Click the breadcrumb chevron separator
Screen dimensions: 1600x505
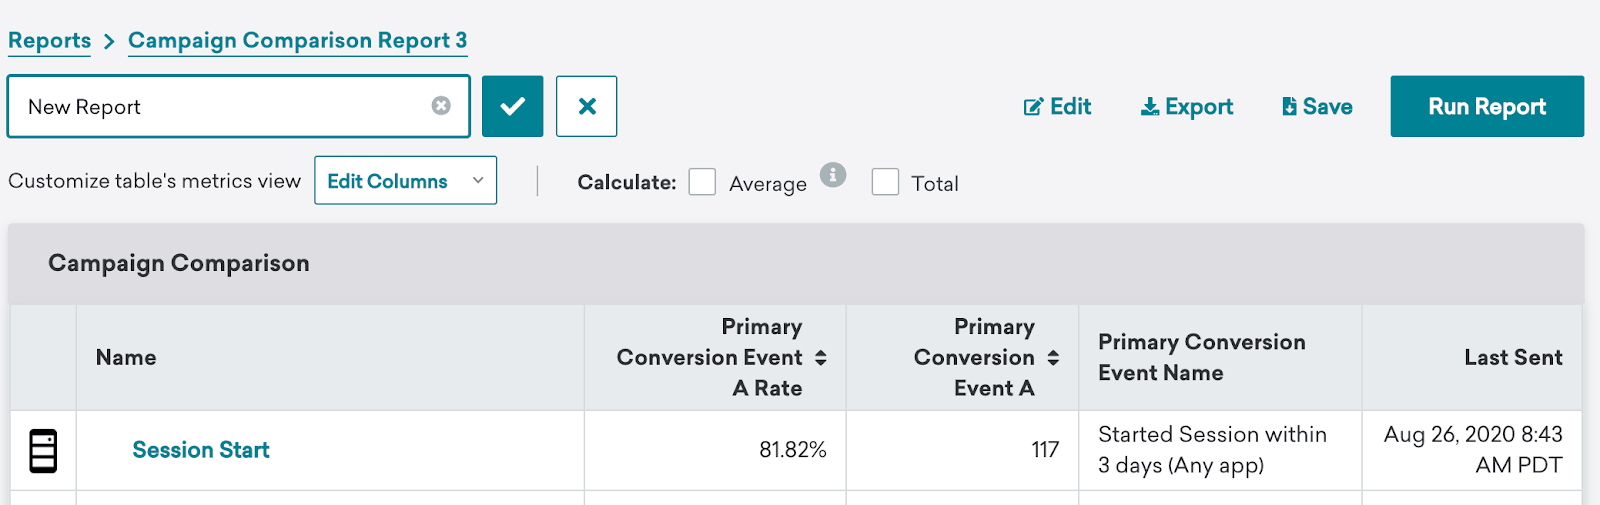click(109, 41)
